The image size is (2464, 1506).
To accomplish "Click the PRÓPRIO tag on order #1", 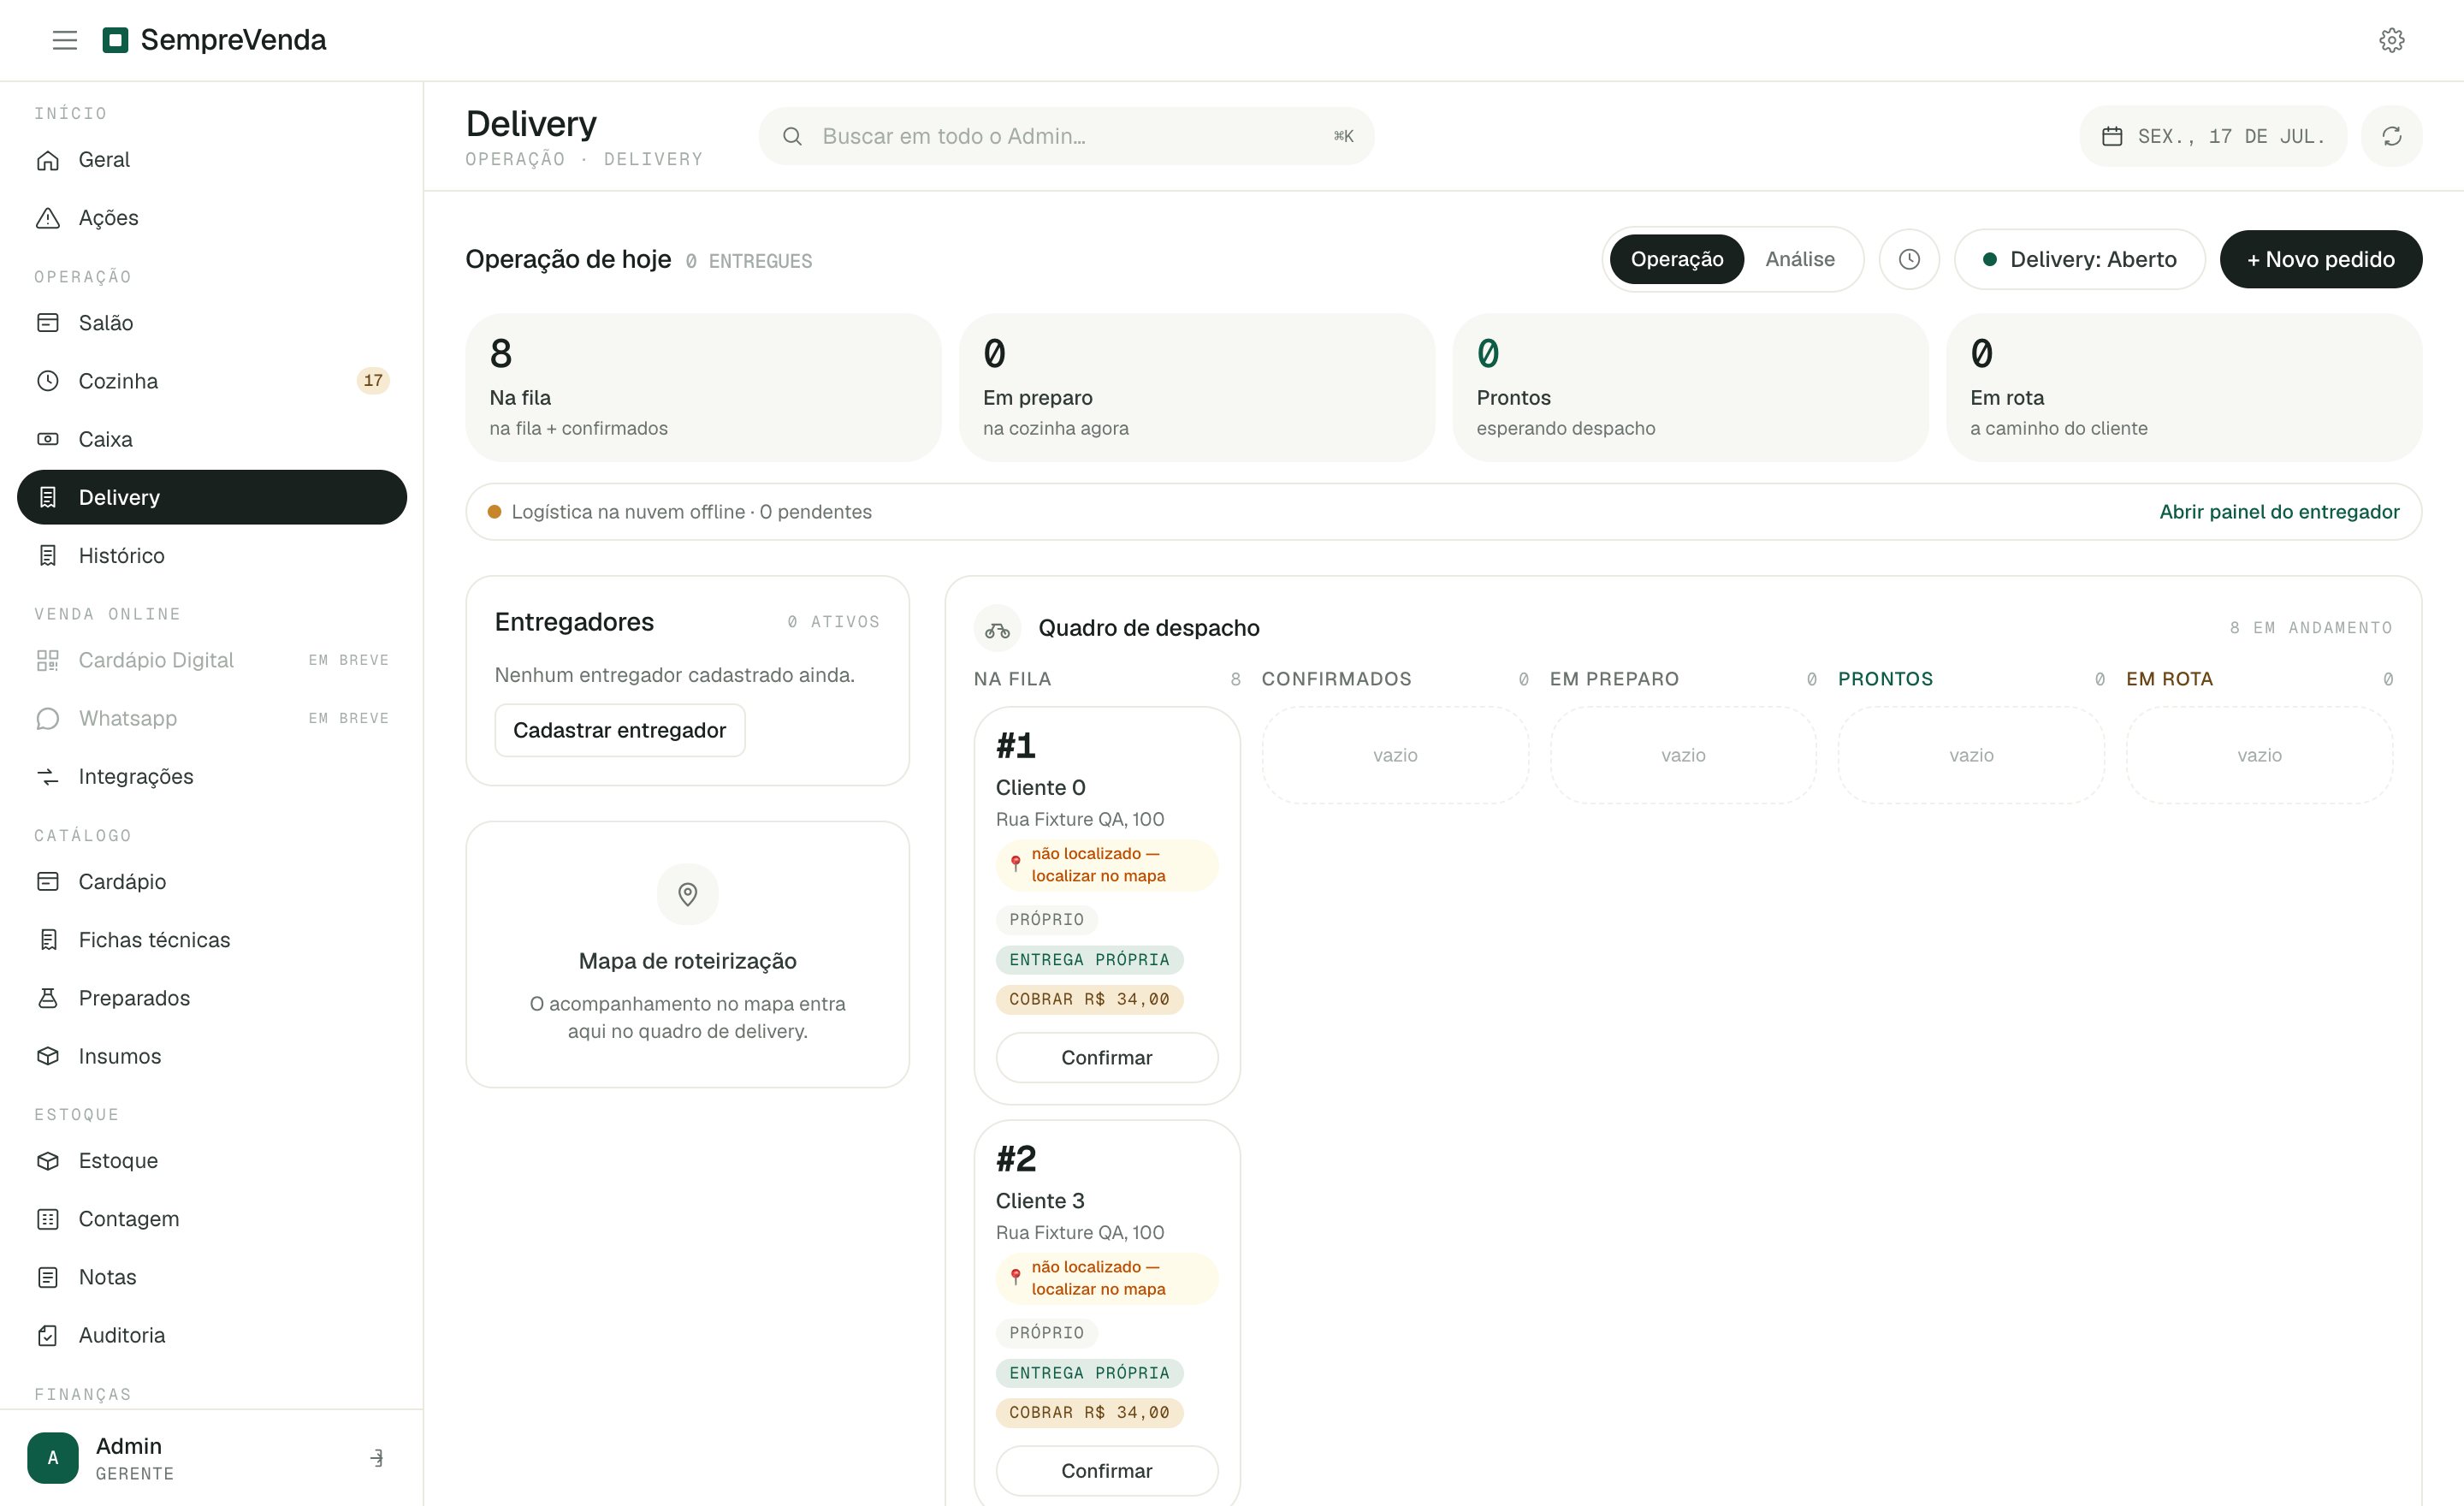I will [1046, 919].
